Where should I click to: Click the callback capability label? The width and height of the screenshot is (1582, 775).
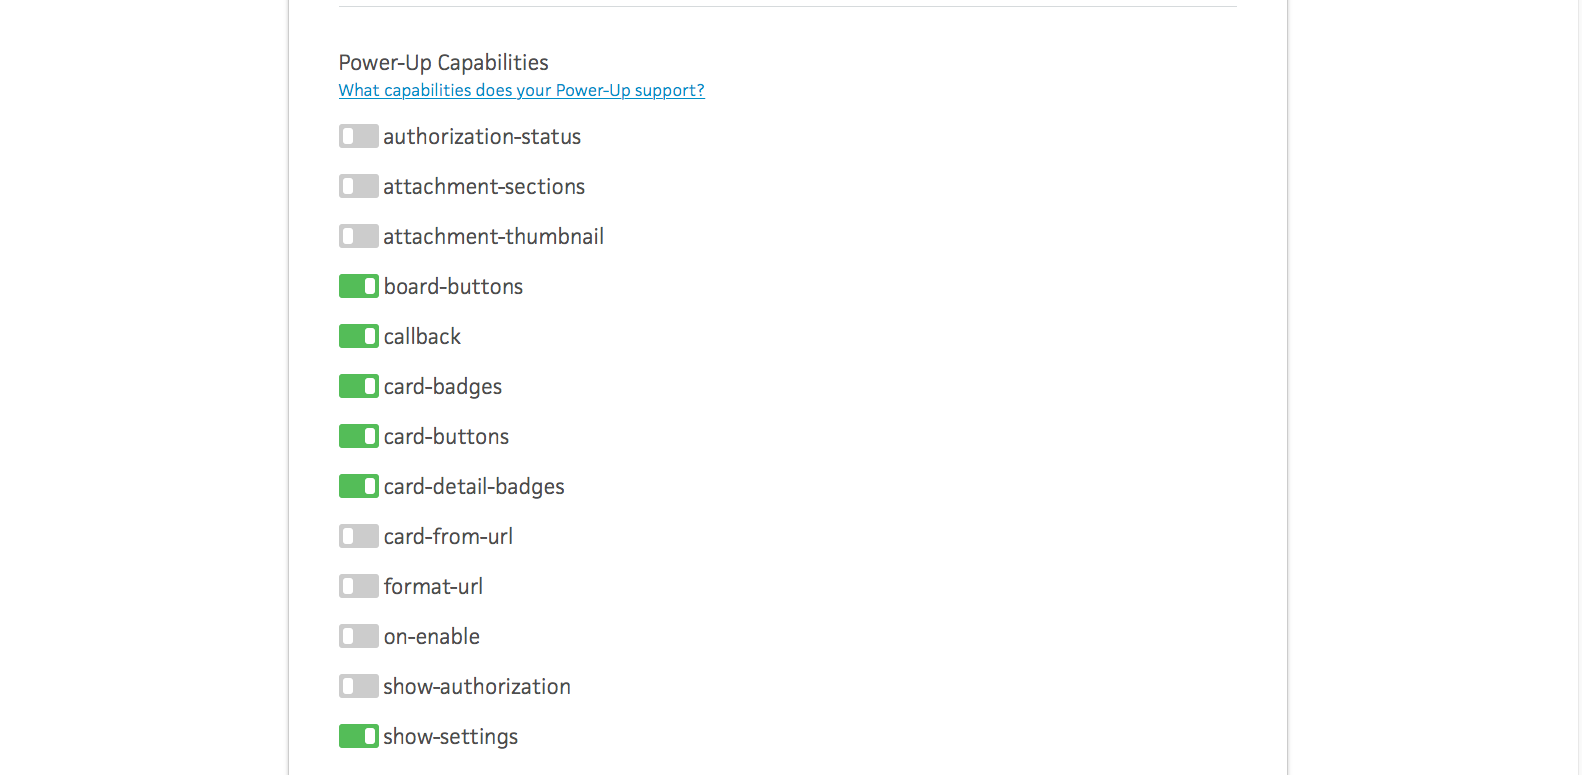coord(421,336)
